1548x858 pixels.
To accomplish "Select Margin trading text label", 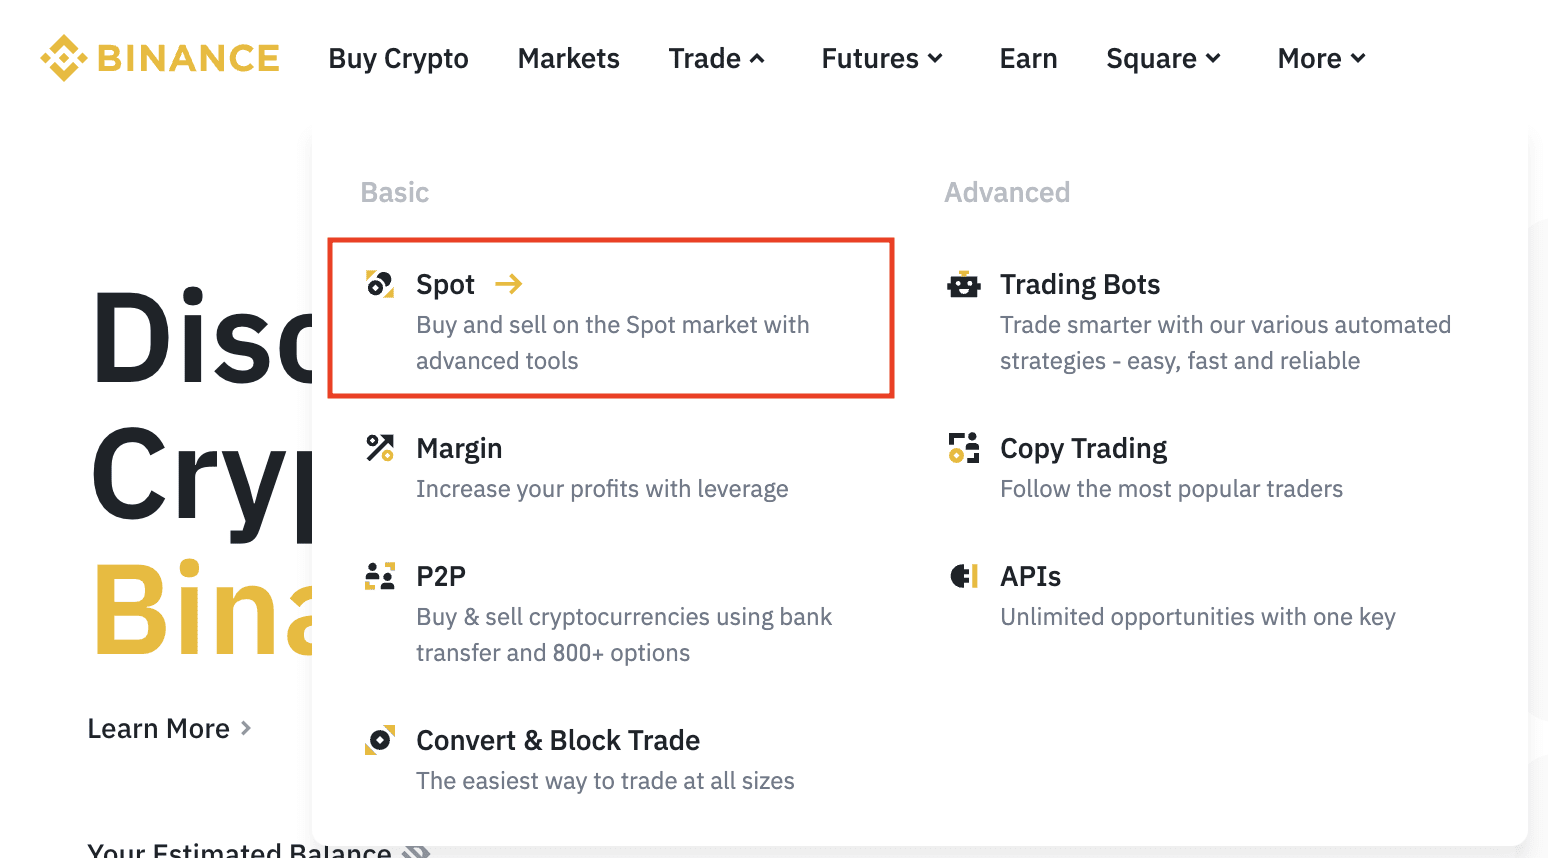I will click(x=459, y=448).
